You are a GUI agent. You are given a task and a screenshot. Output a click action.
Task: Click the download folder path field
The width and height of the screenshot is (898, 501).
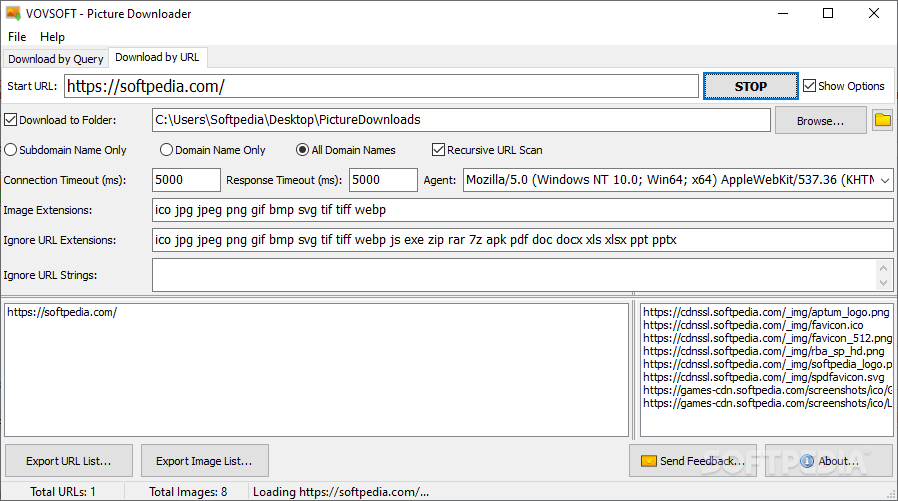(x=461, y=120)
